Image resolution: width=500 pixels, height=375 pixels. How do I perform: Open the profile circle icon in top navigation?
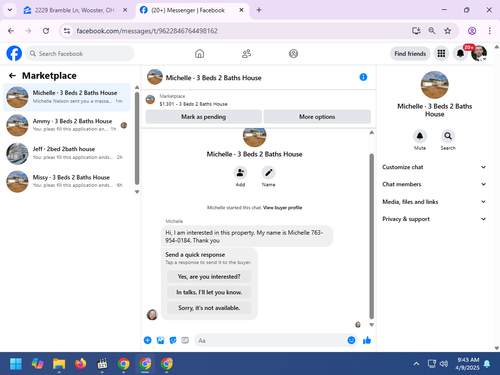point(293,53)
